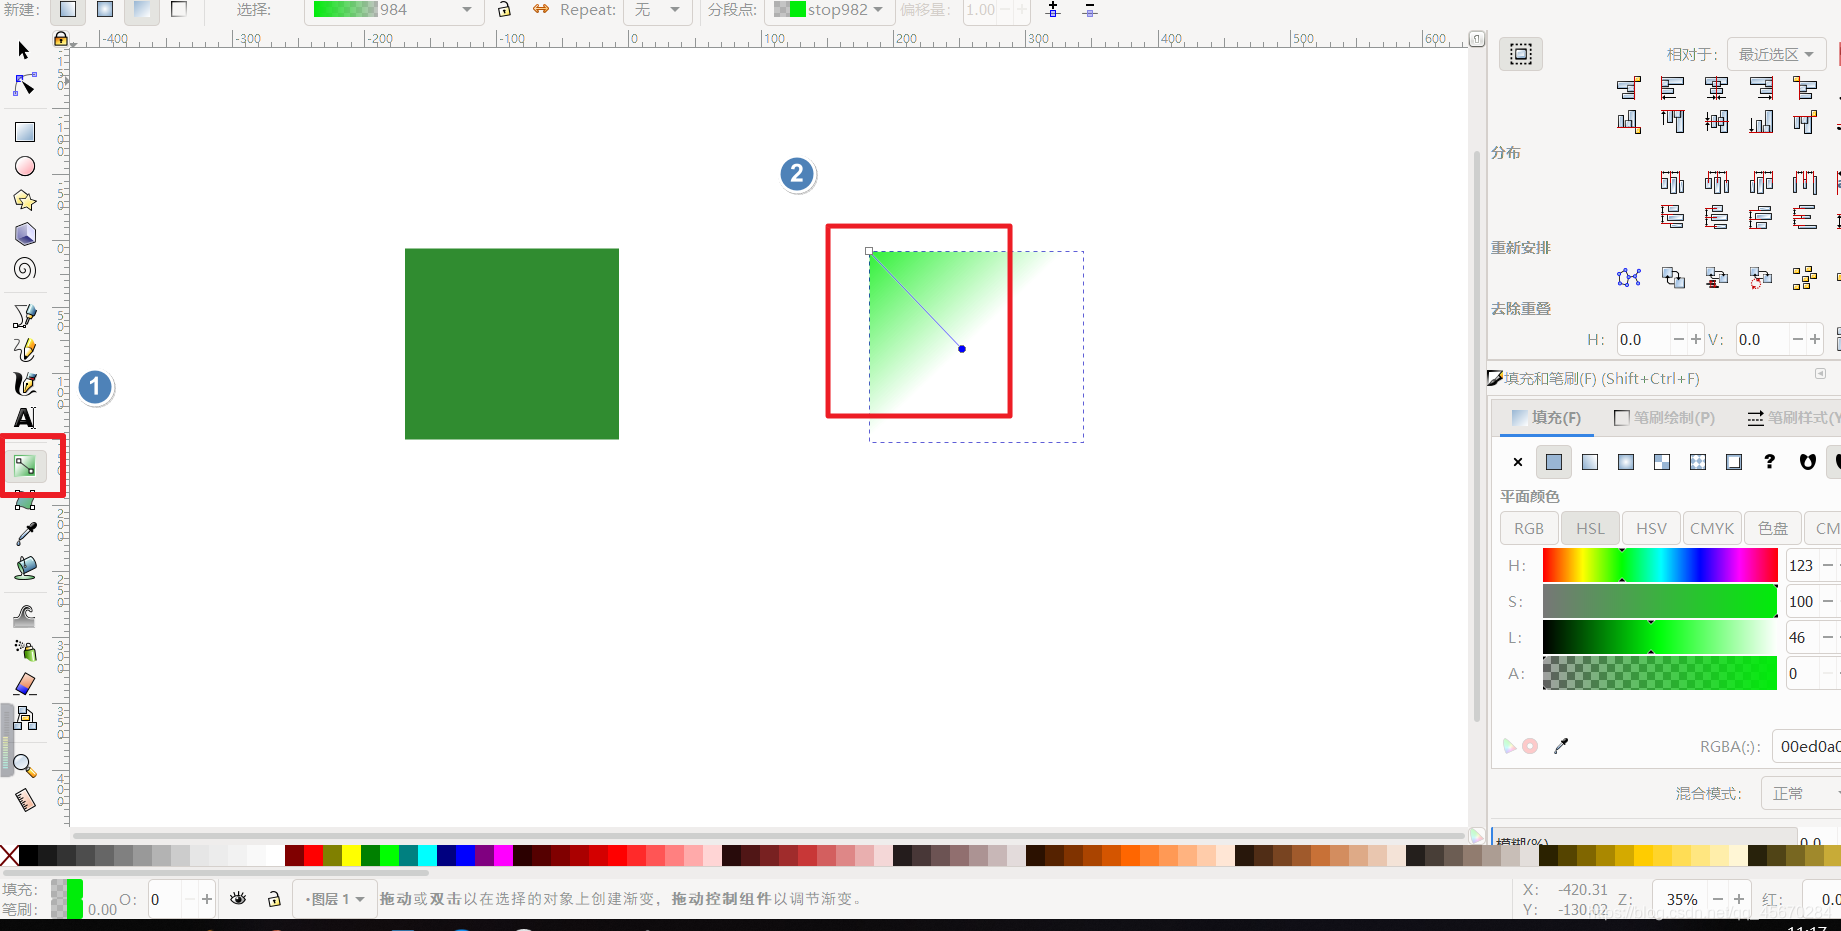Collapse the 填充和笔刷 panel arrow
Image resolution: width=1841 pixels, height=931 pixels.
[x=1820, y=374]
